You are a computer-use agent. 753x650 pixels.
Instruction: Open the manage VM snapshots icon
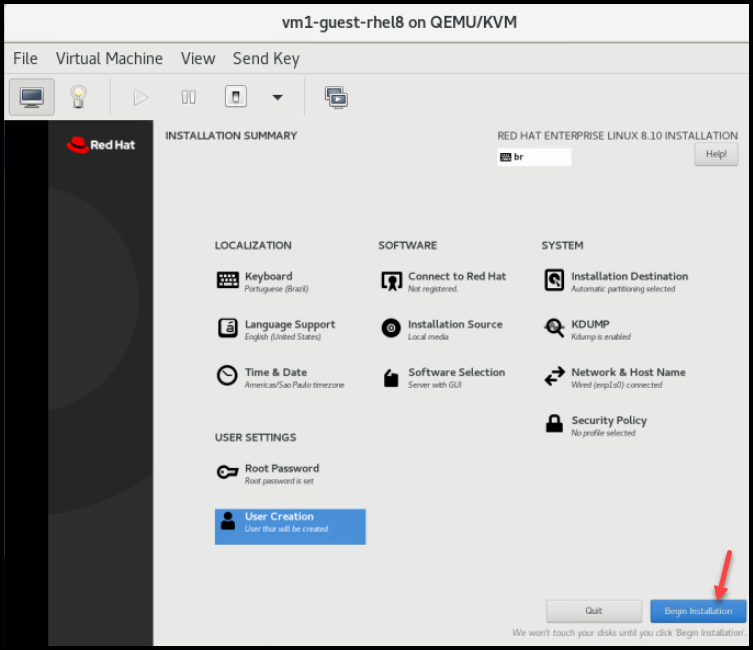coord(336,97)
